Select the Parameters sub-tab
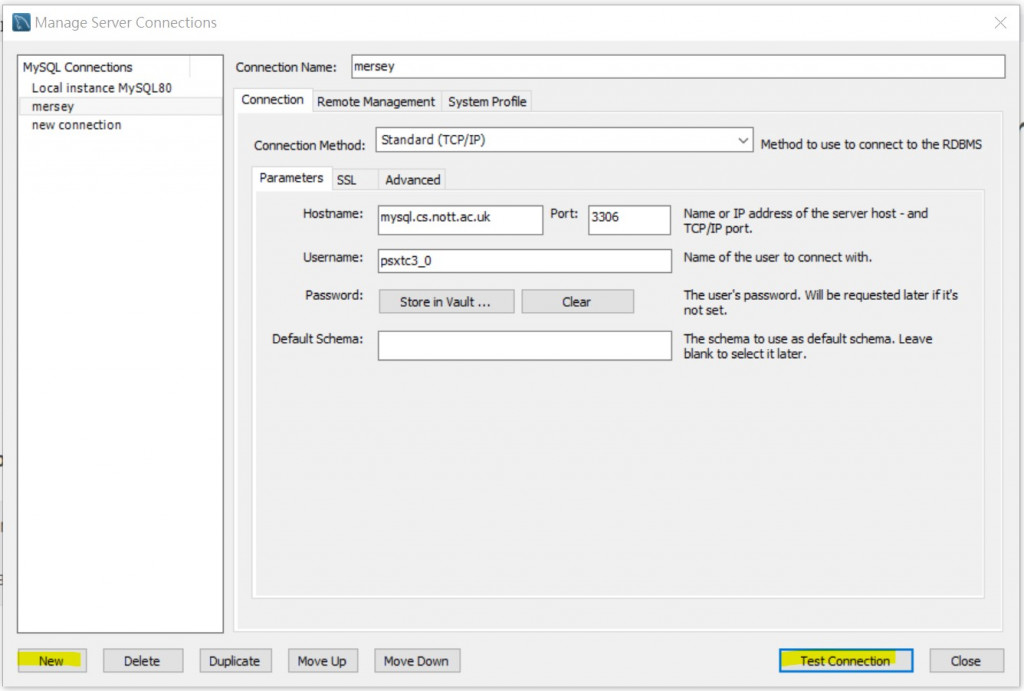This screenshot has height=691, width=1024. pos(291,178)
